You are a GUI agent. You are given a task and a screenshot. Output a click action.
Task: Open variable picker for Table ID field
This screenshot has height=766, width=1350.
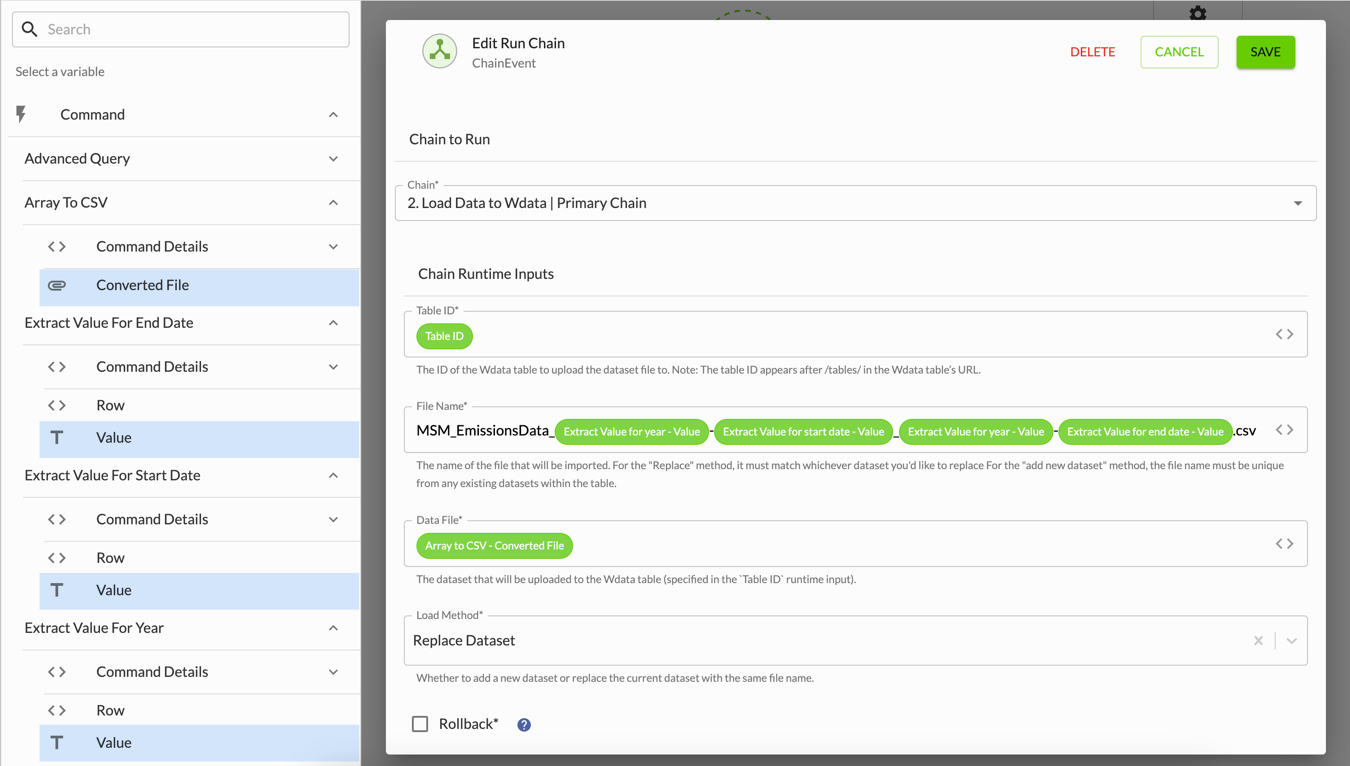click(x=1284, y=334)
